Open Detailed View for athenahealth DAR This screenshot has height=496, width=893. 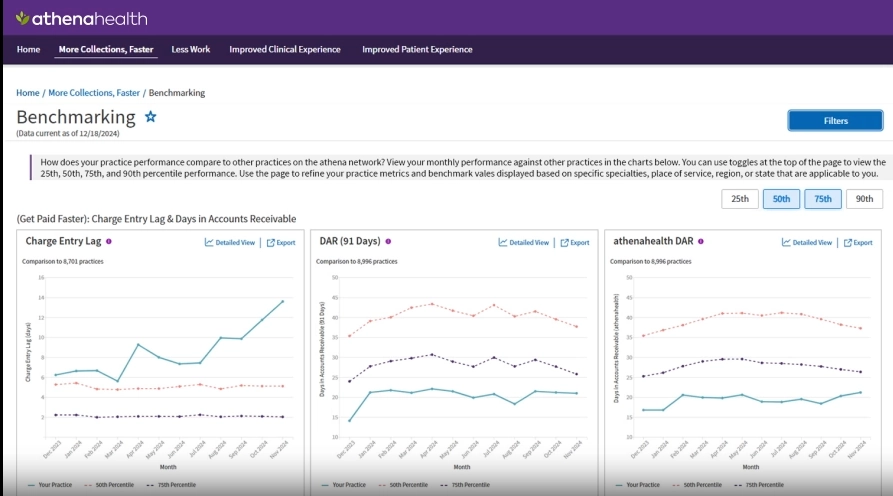tap(807, 243)
